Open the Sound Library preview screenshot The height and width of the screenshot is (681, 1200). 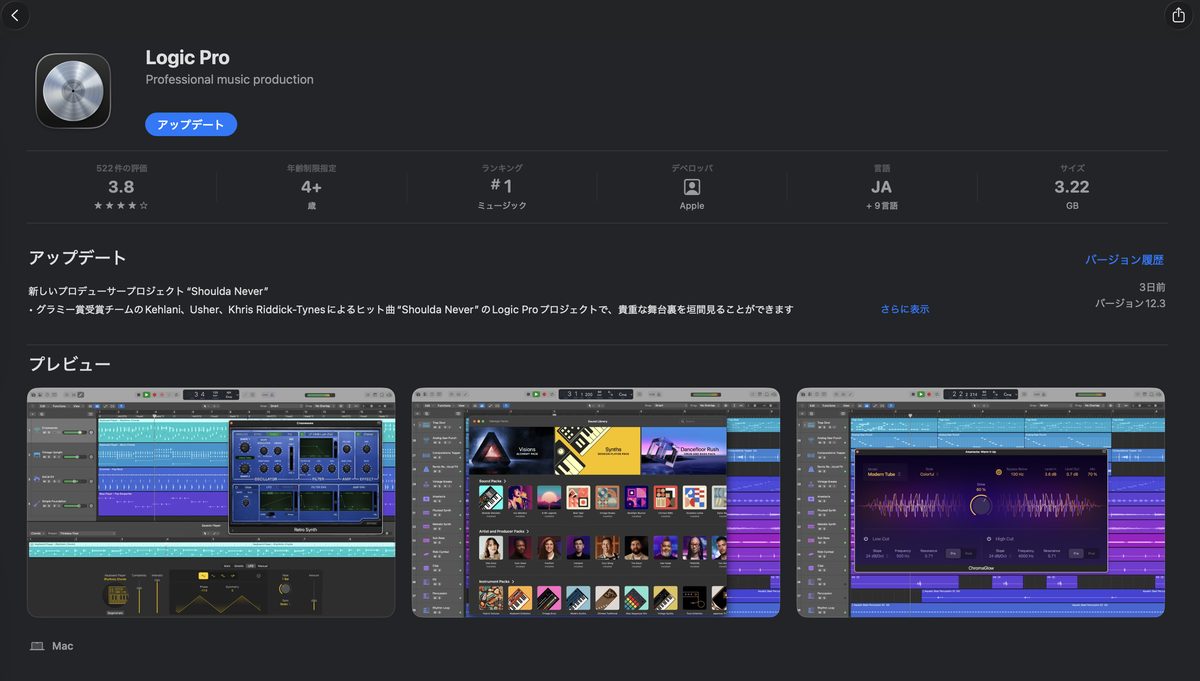click(596, 502)
